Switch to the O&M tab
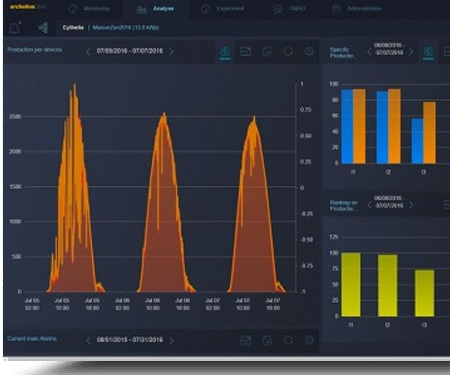The image size is (450, 375). (x=289, y=9)
